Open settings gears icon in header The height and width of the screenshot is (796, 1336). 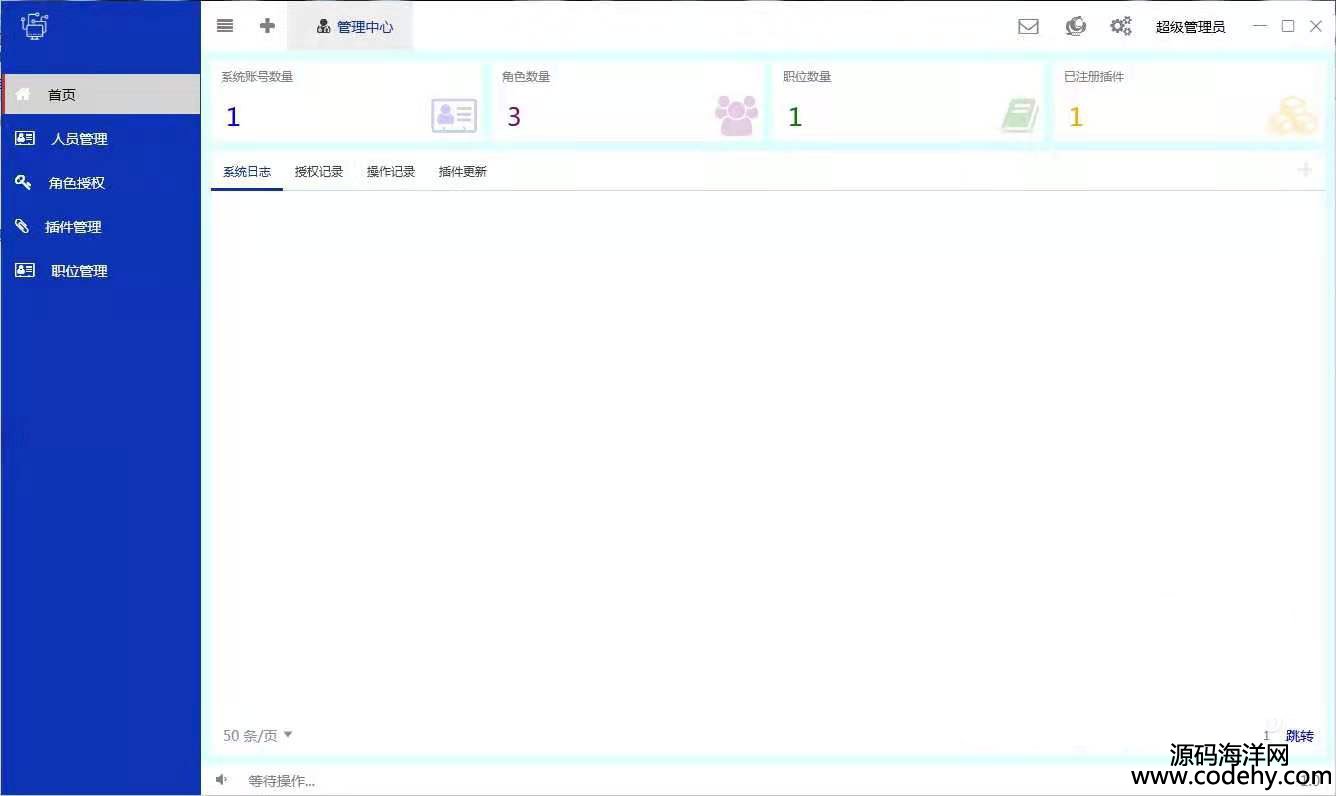[1121, 27]
